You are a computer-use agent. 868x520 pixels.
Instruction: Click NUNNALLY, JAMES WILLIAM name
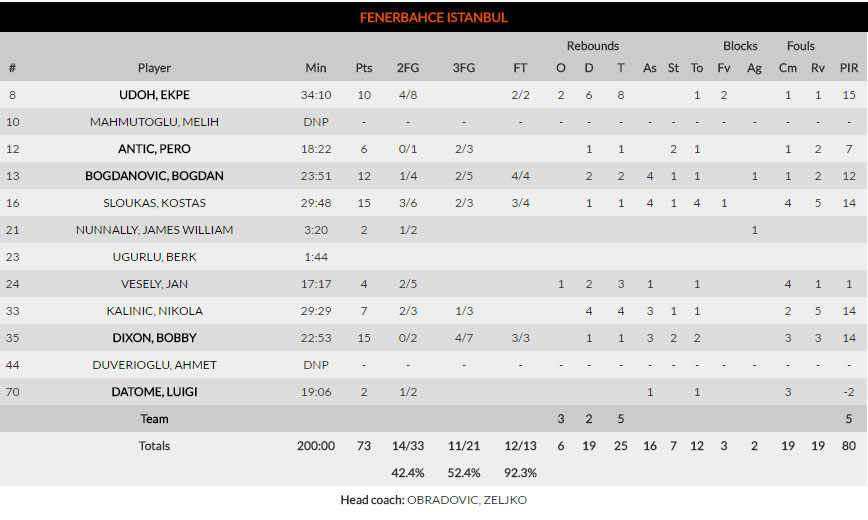pyautogui.click(x=154, y=230)
